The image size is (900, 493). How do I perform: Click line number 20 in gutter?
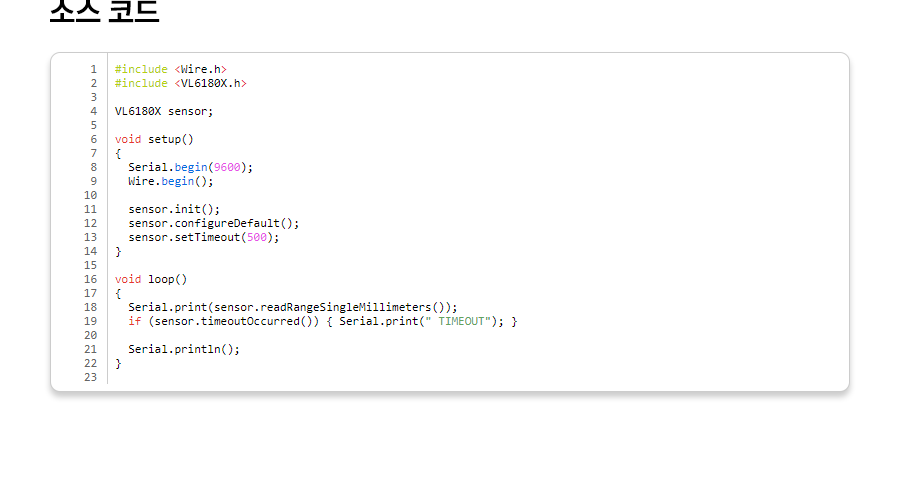click(x=90, y=335)
